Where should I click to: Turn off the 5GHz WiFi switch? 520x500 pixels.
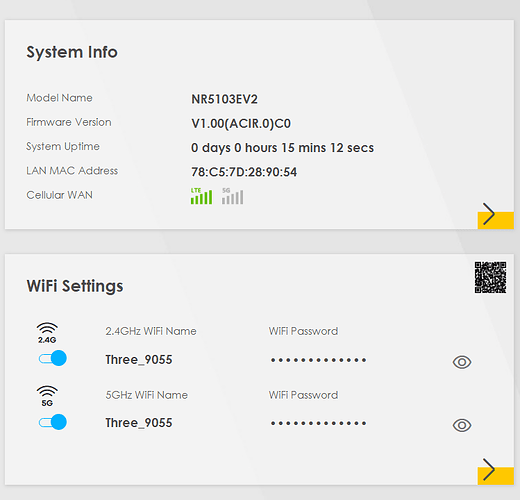pyautogui.click(x=53, y=422)
